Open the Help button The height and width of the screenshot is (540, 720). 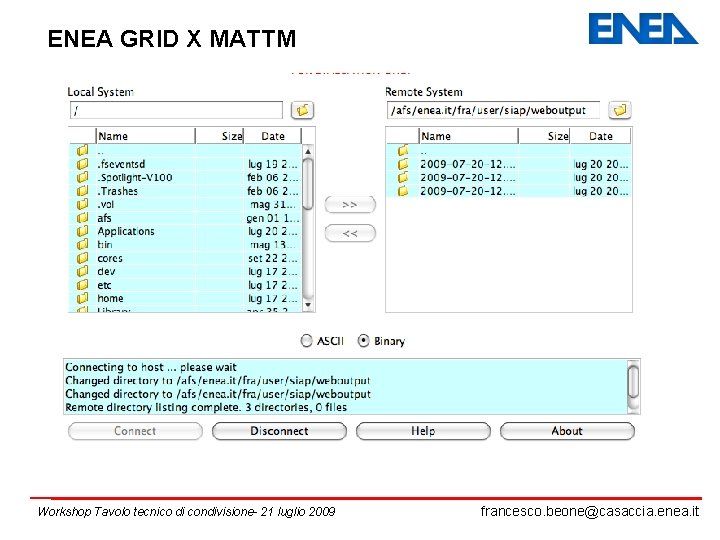pyautogui.click(x=423, y=431)
